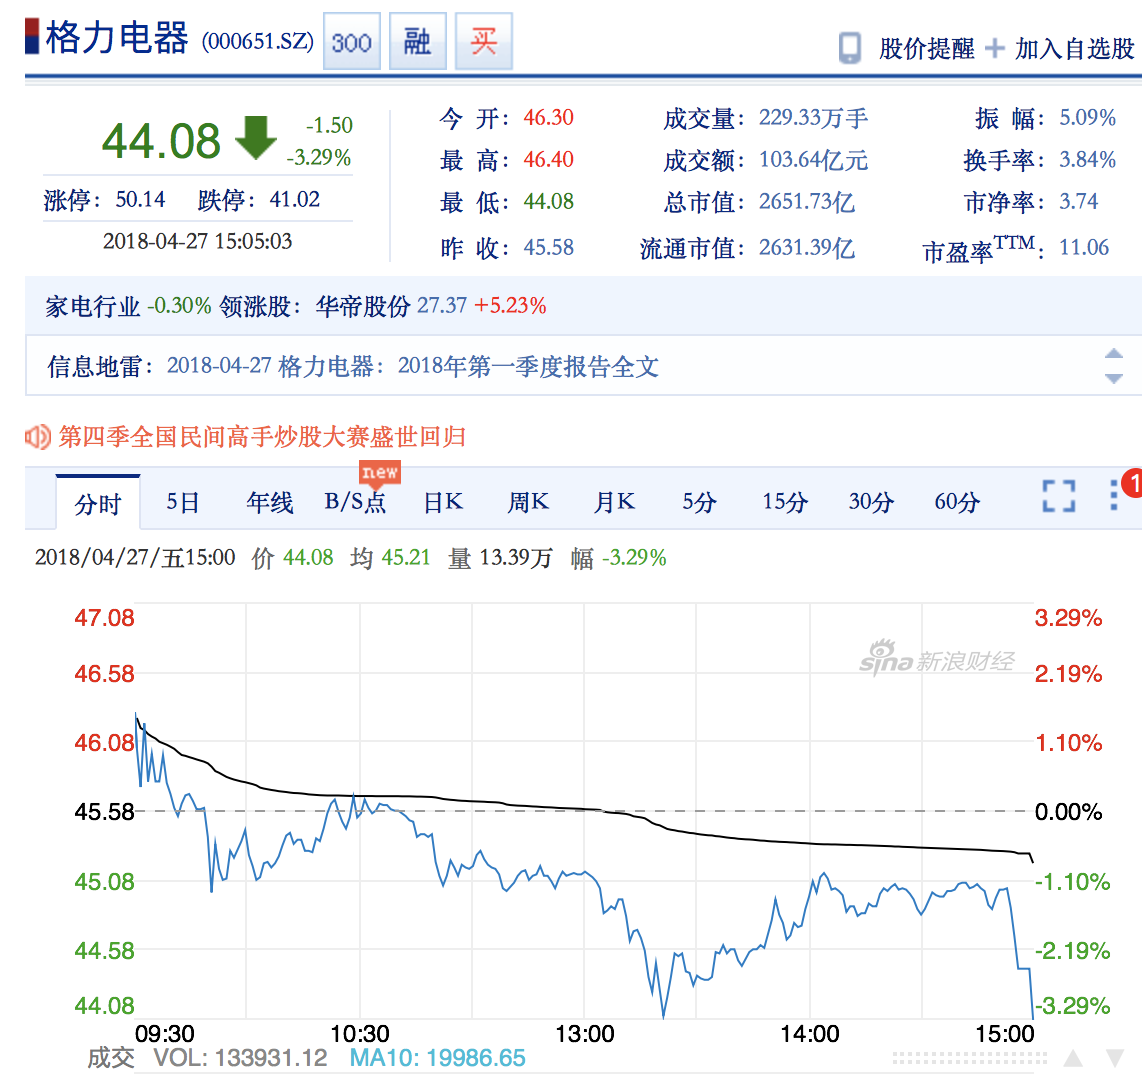Click the plus icon to add watchlist

click(x=994, y=49)
